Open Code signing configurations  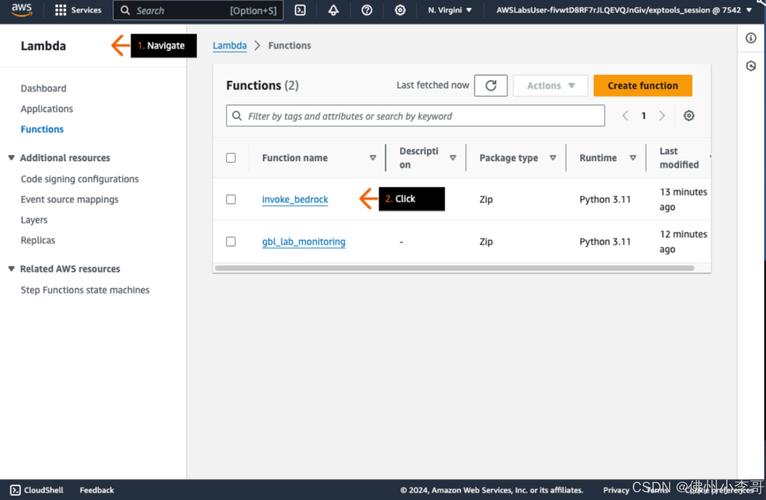pos(80,179)
